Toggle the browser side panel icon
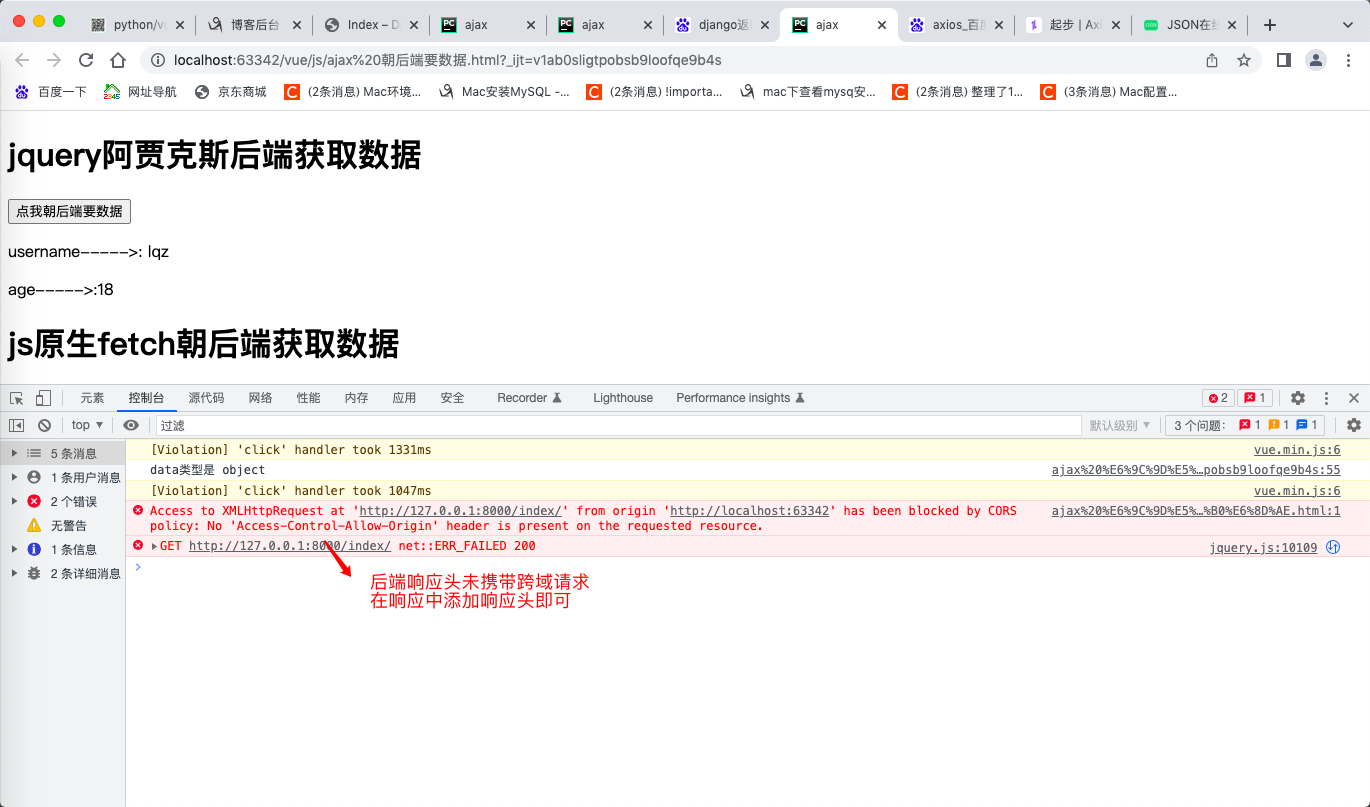The image size is (1370, 807). 1284,60
